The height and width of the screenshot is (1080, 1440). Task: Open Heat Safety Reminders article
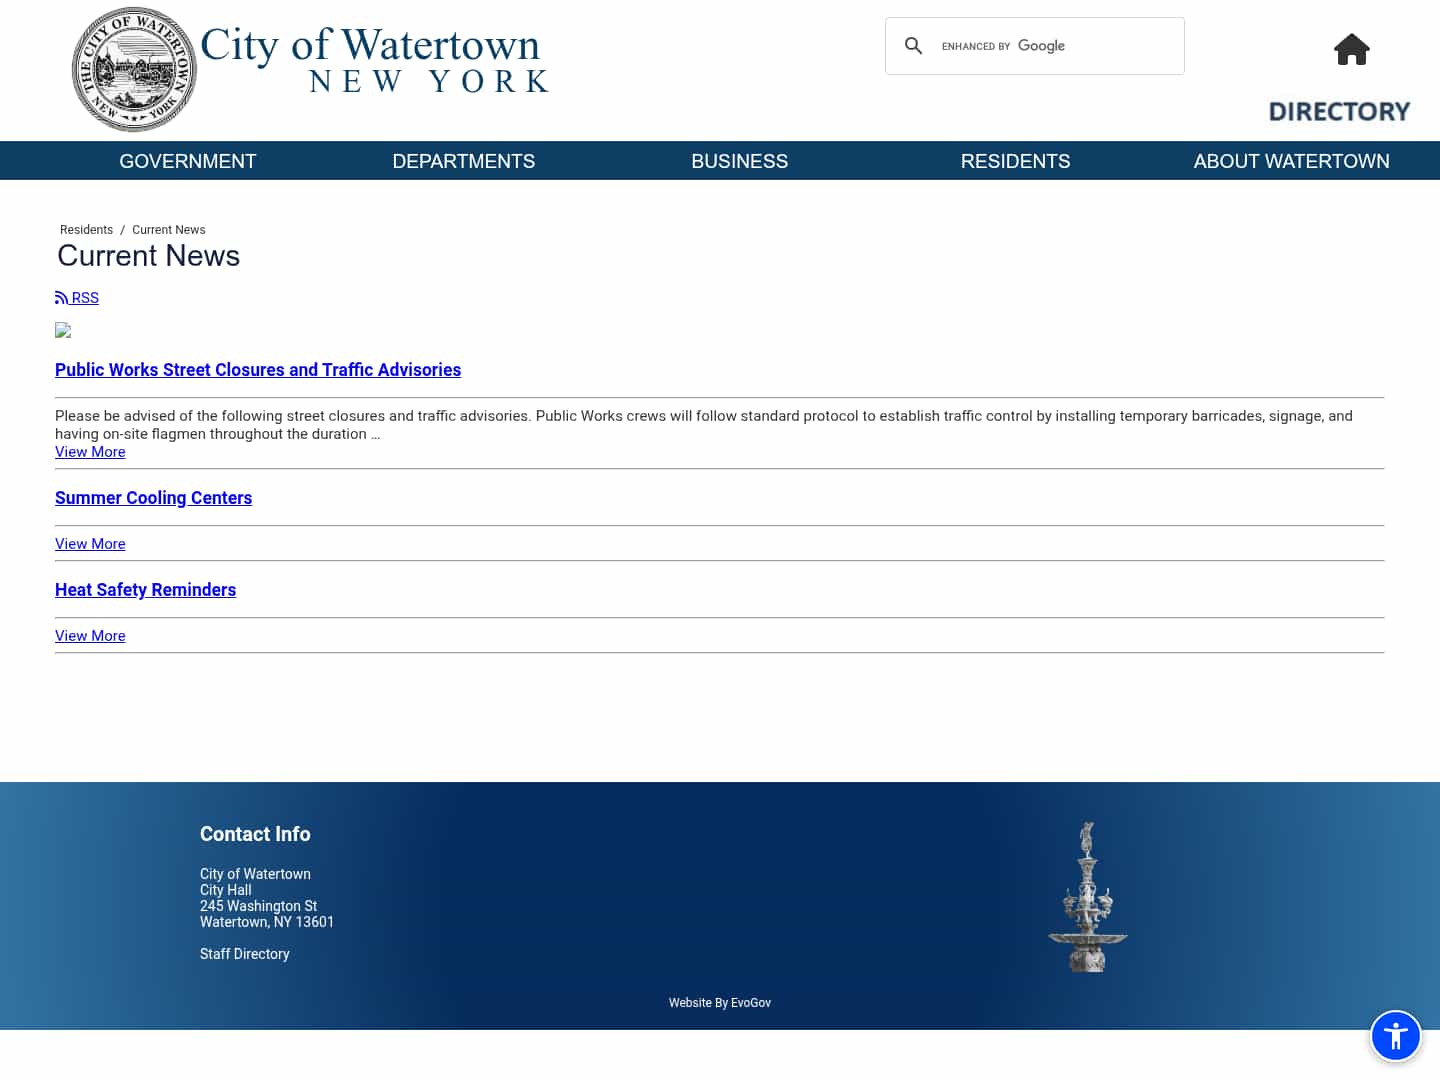coord(145,590)
